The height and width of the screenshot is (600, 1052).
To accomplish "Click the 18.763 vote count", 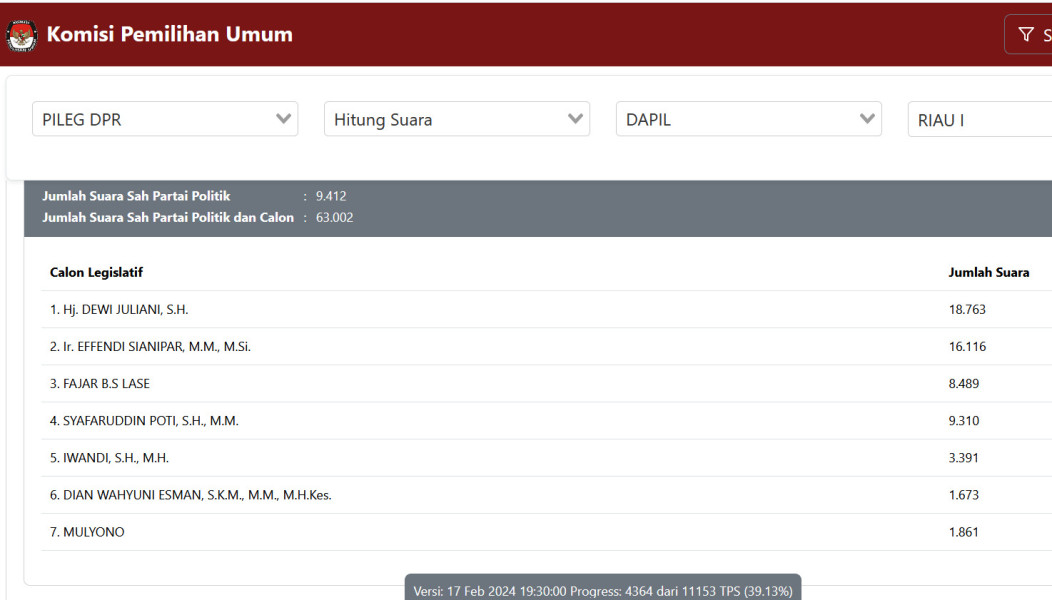I will (x=967, y=309).
